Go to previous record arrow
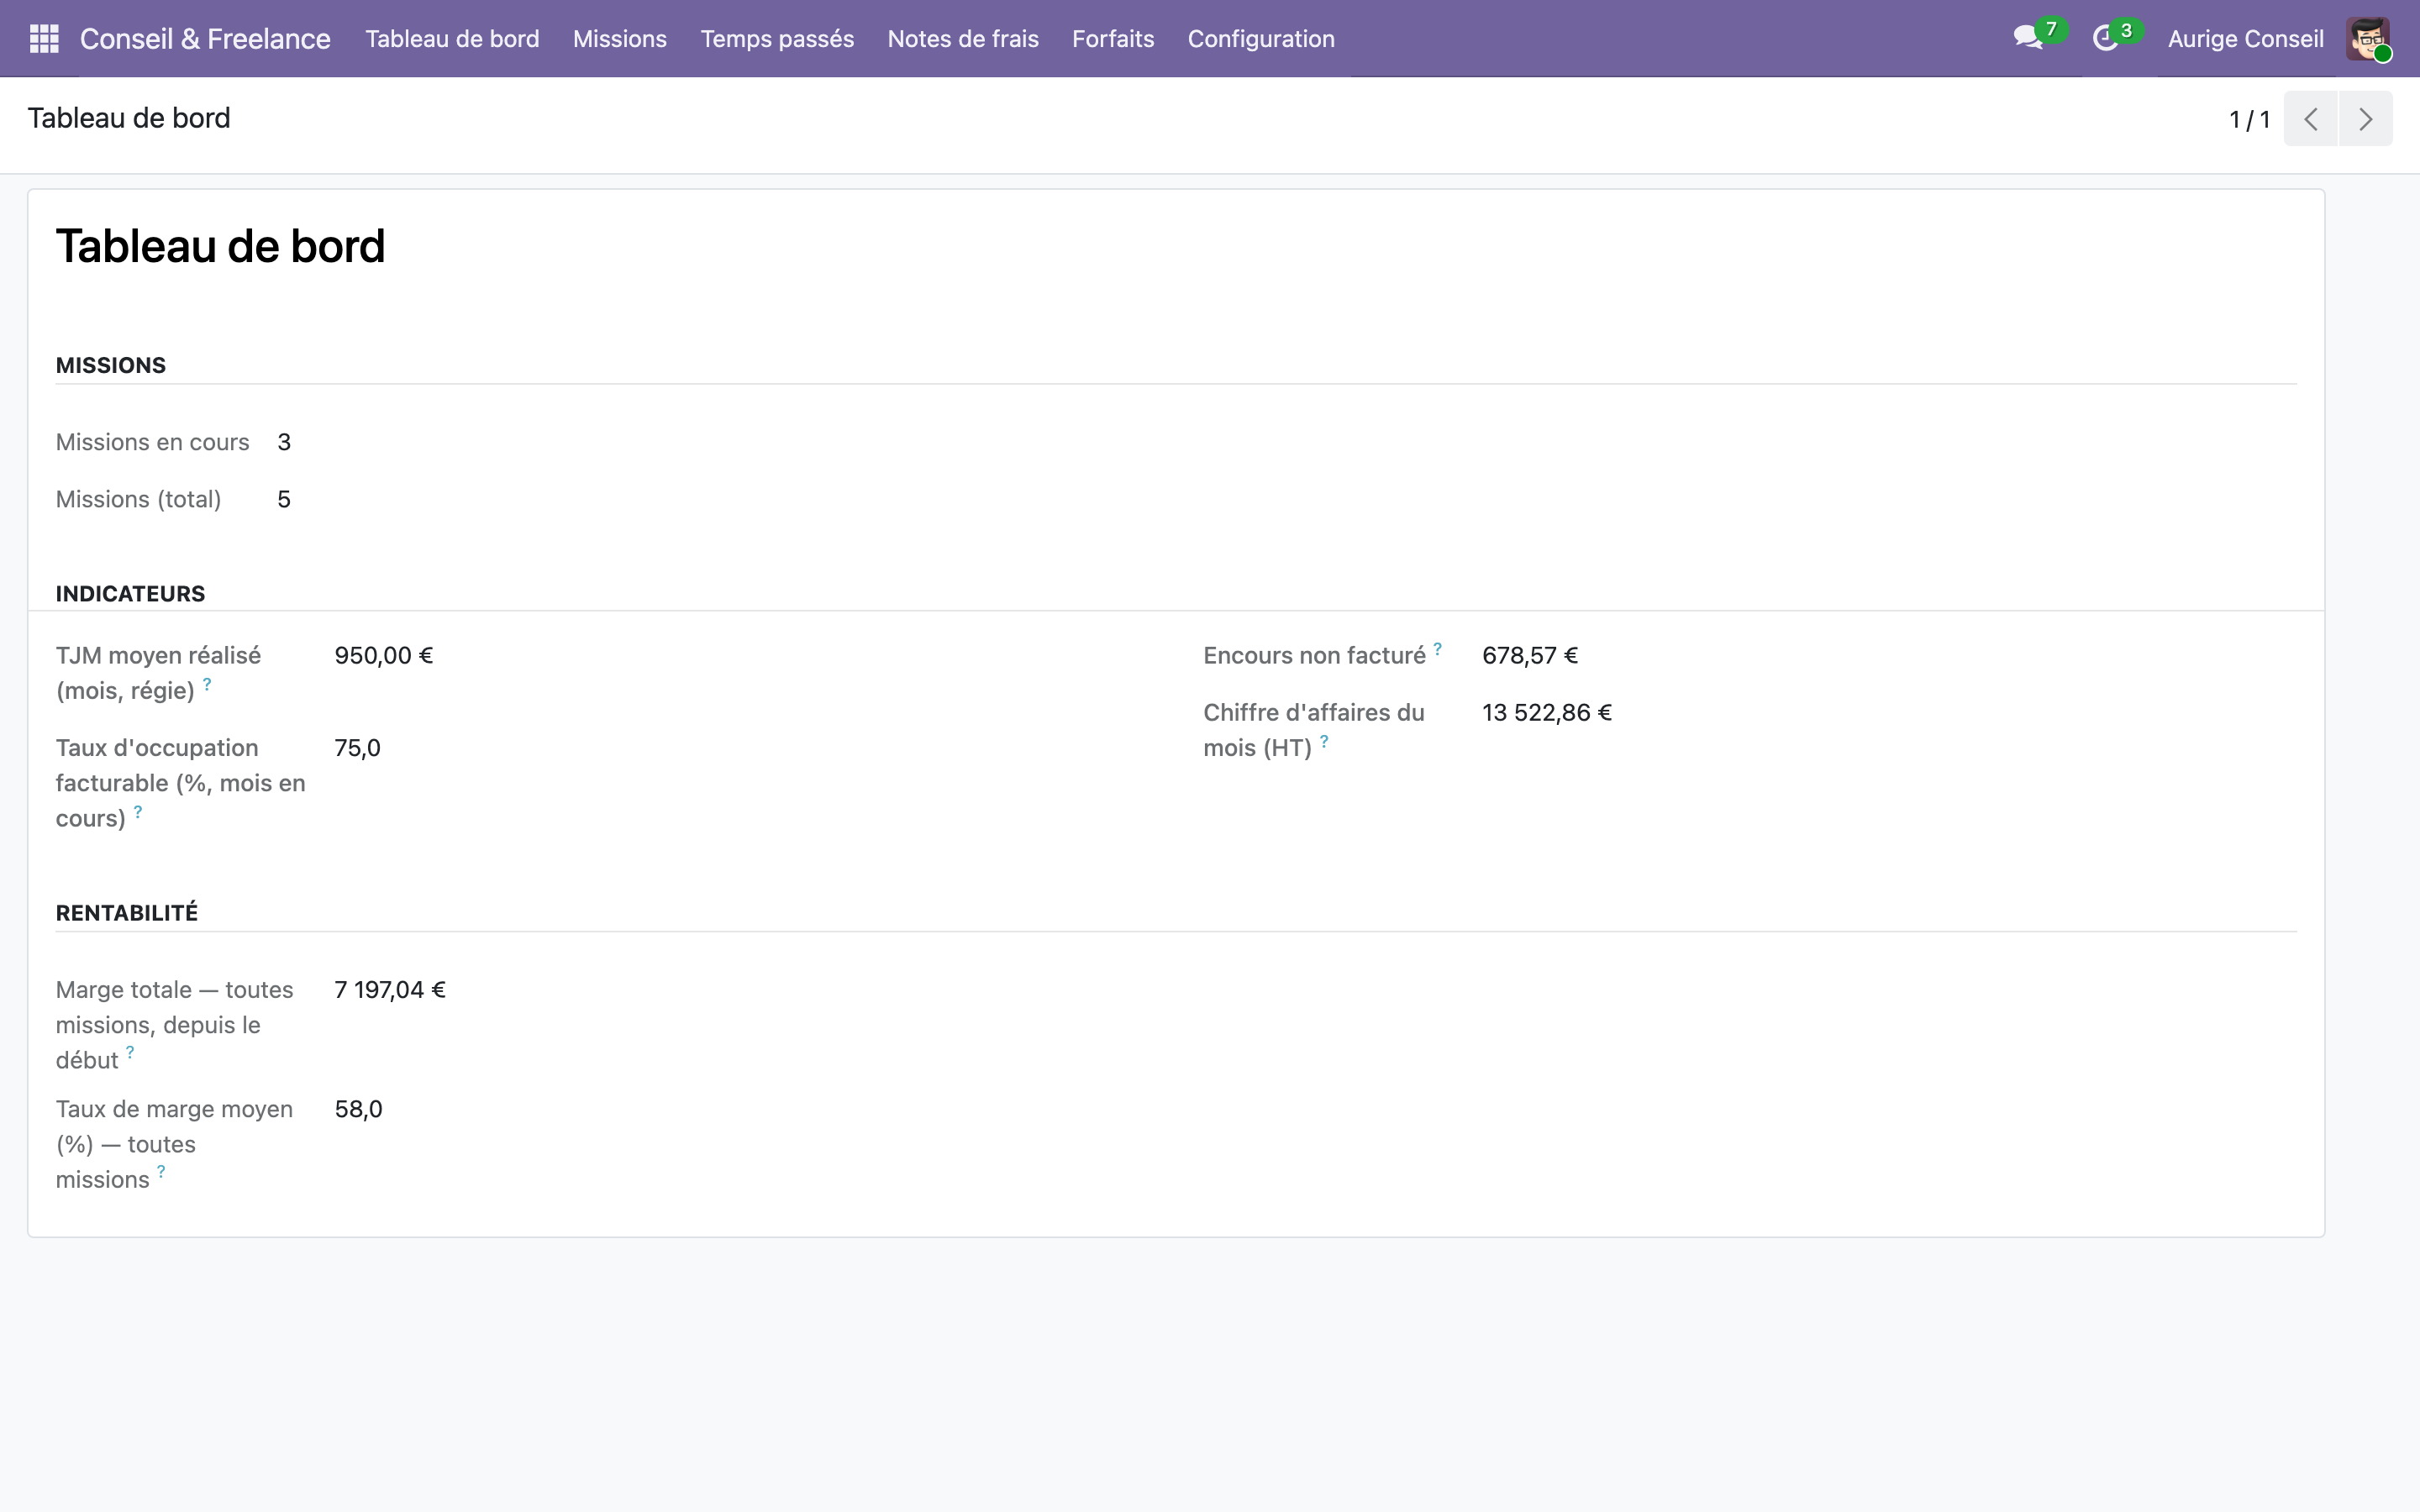This screenshot has height=1512, width=2420. [2310, 119]
